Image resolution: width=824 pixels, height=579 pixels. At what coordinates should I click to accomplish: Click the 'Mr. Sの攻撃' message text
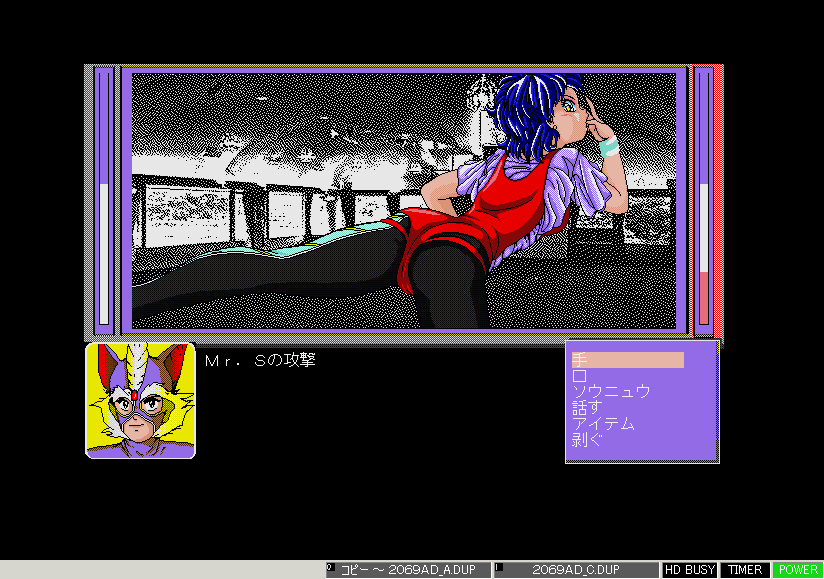click(260, 360)
